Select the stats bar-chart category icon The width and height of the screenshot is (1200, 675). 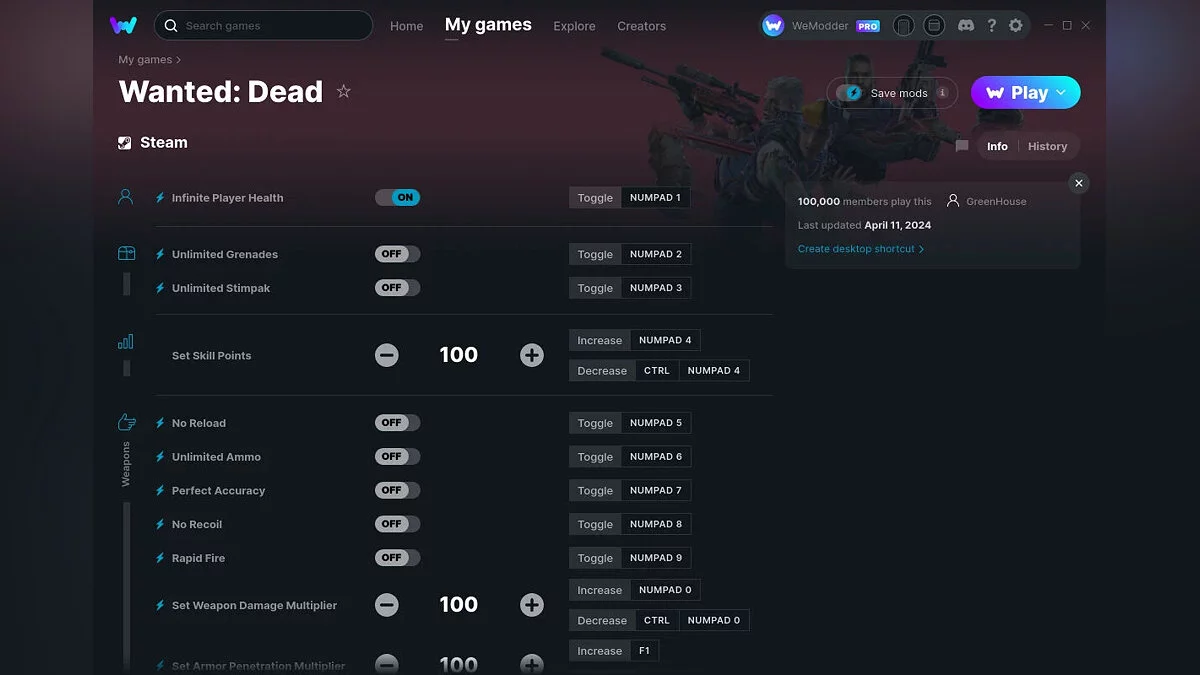click(126, 342)
